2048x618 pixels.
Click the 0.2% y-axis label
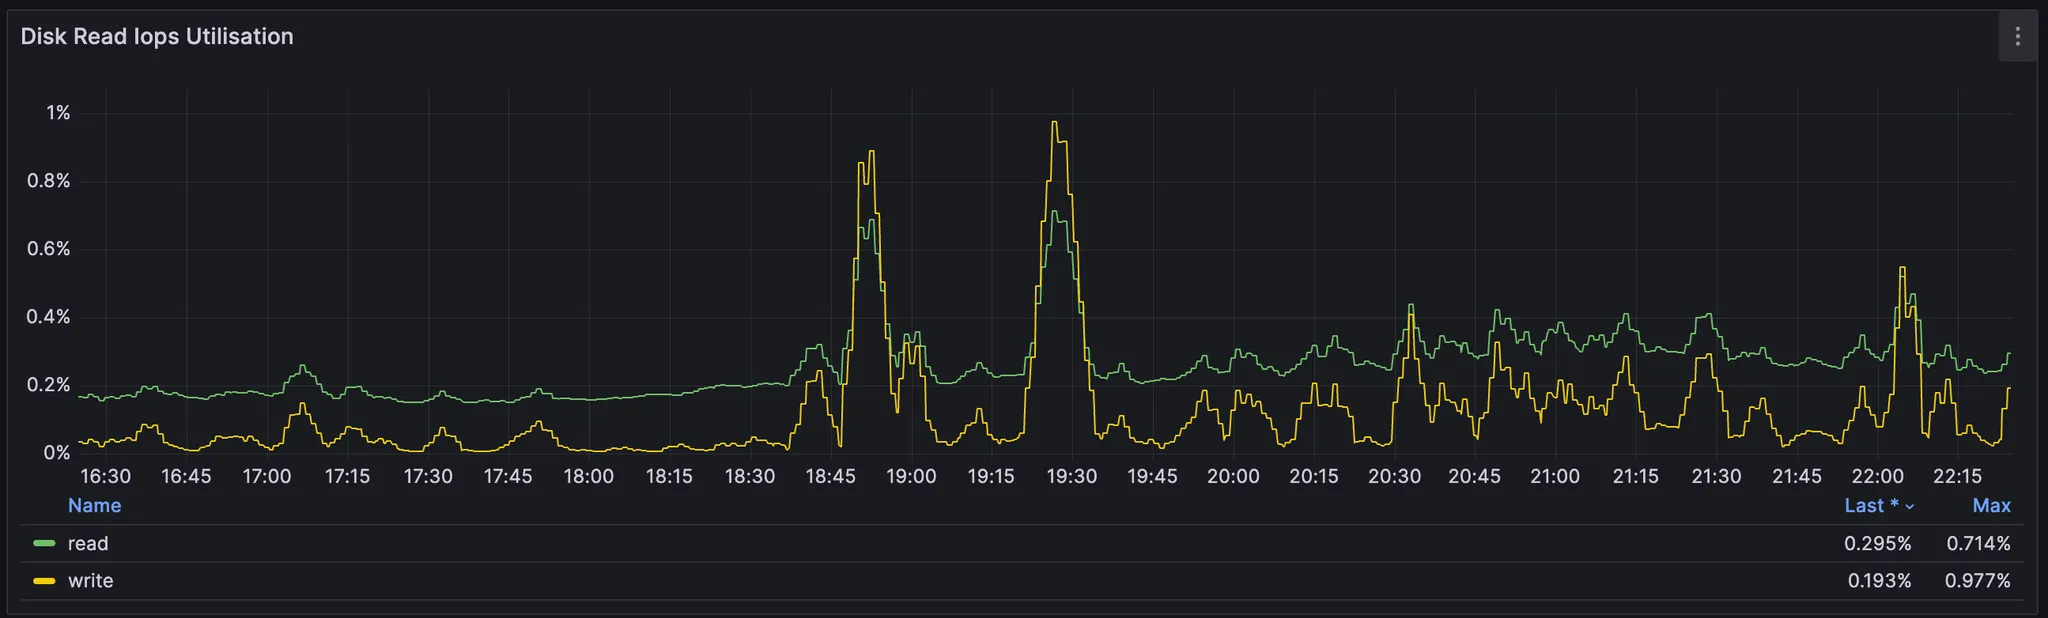(49, 385)
